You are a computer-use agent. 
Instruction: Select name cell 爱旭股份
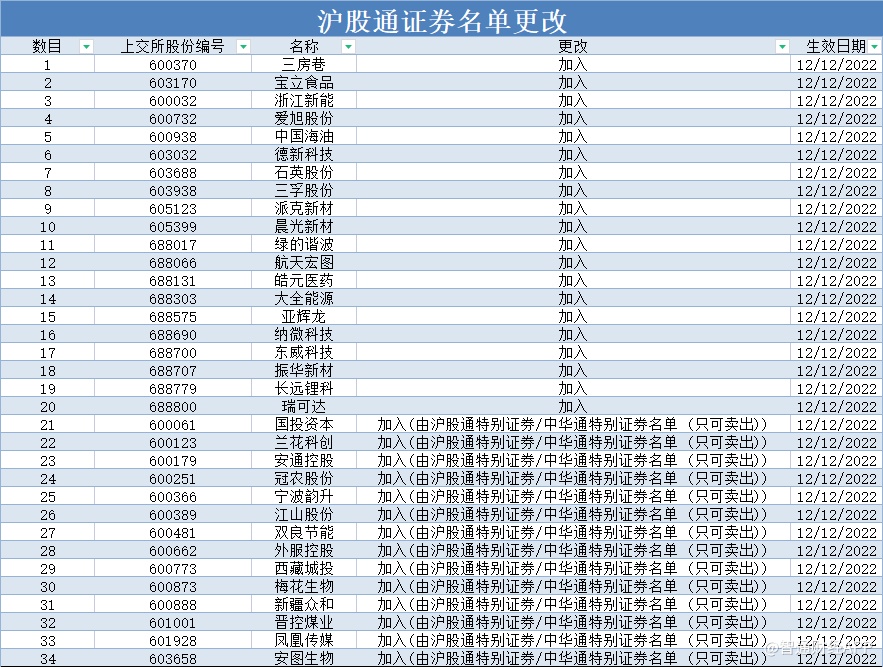[304, 118]
